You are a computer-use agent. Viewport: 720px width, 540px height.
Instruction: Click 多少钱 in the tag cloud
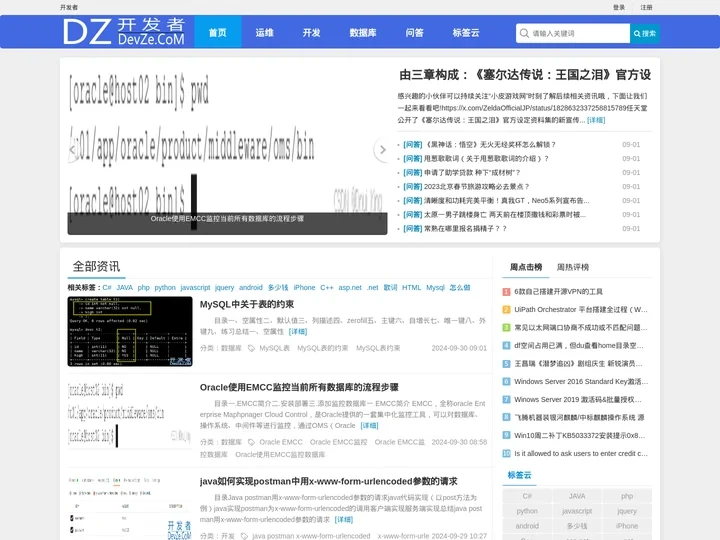pyautogui.click(x=577, y=526)
